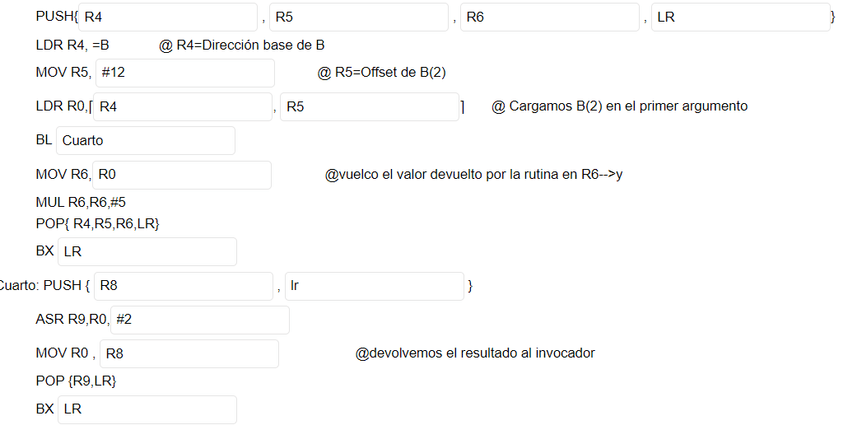Focus the BL field containing Cuarto

pyautogui.click(x=146, y=141)
